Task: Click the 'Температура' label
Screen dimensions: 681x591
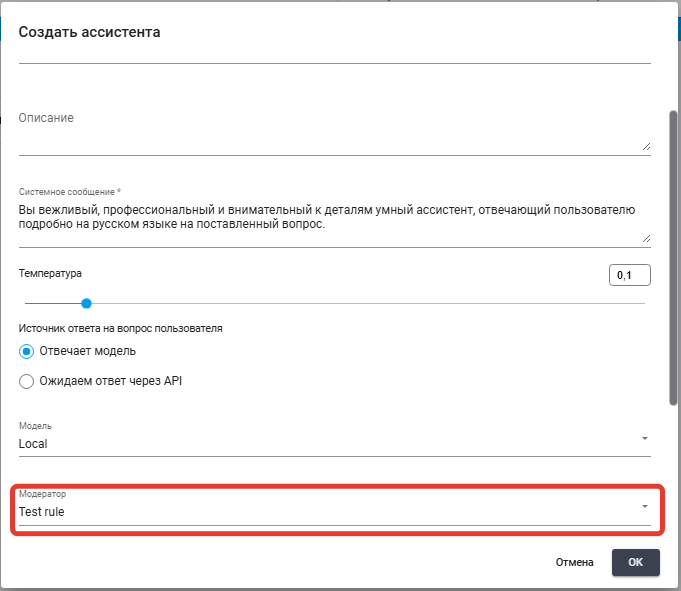Action: (x=50, y=273)
